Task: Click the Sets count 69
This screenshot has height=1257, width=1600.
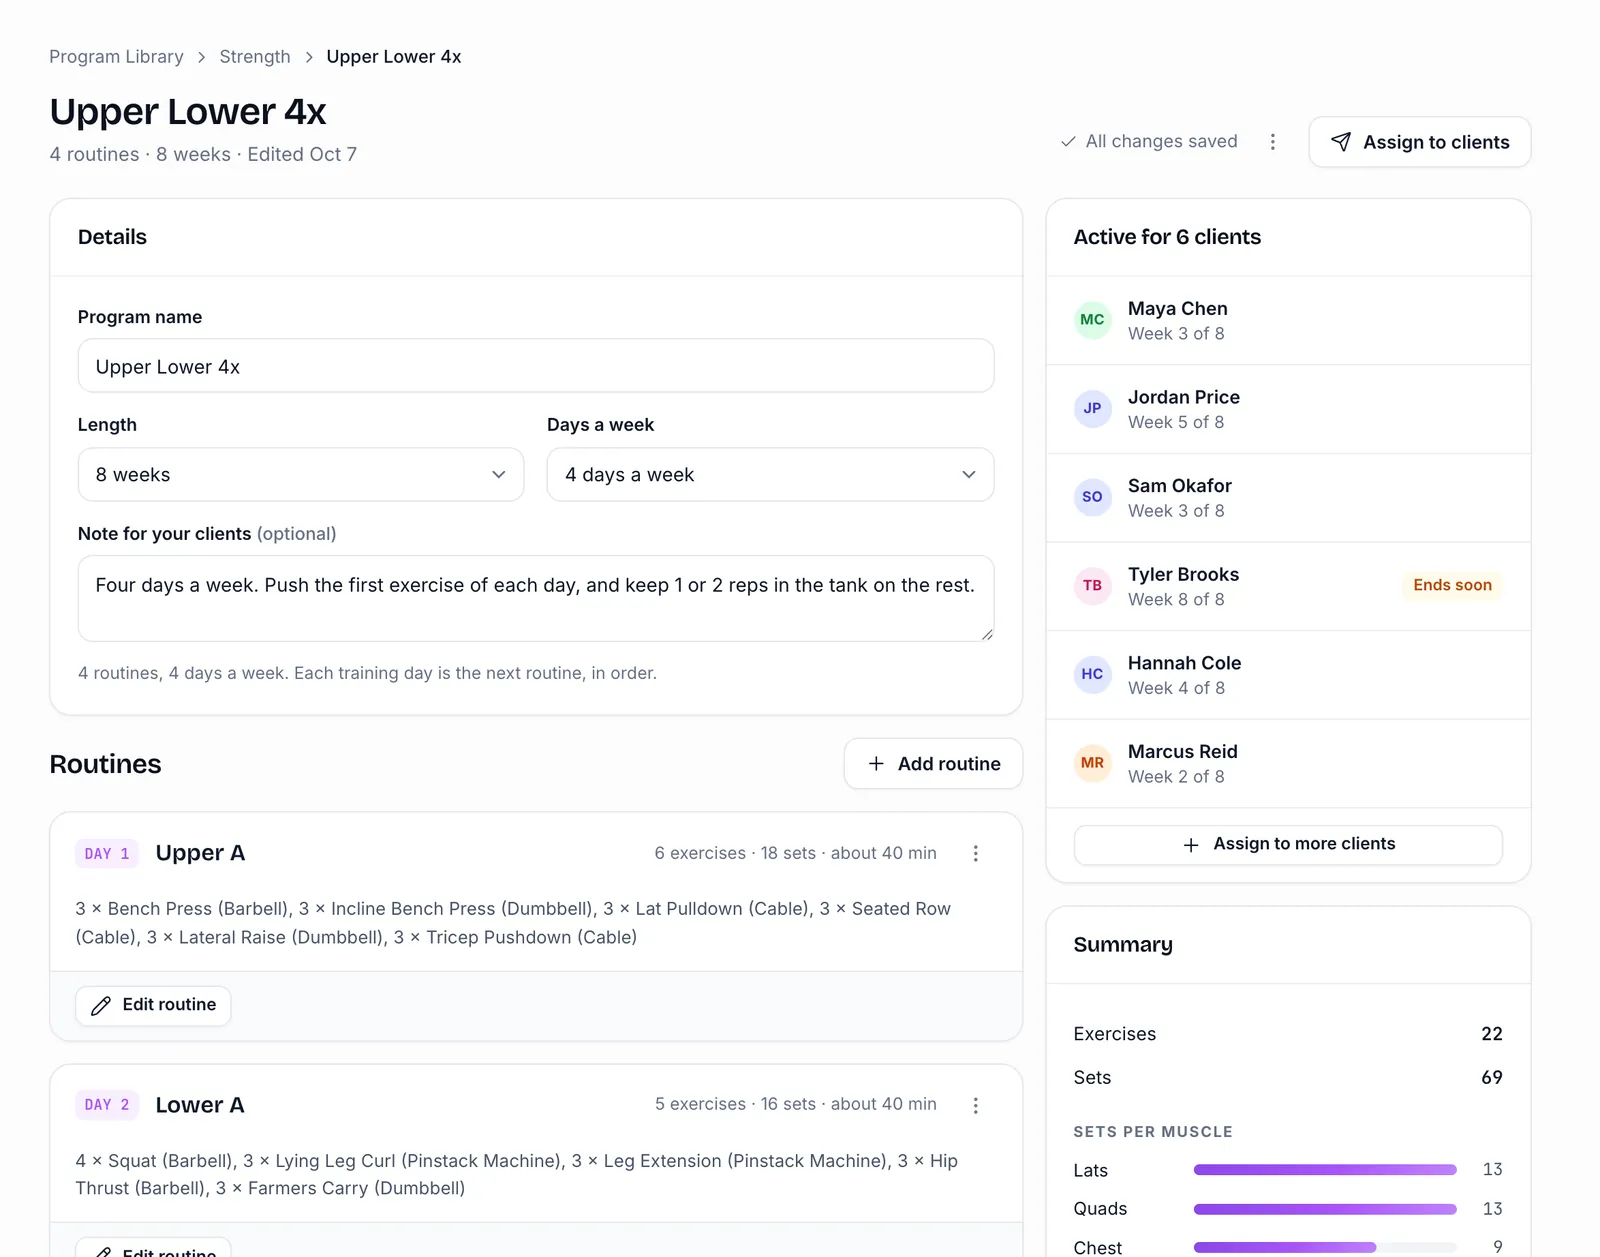Action: (x=1492, y=1077)
